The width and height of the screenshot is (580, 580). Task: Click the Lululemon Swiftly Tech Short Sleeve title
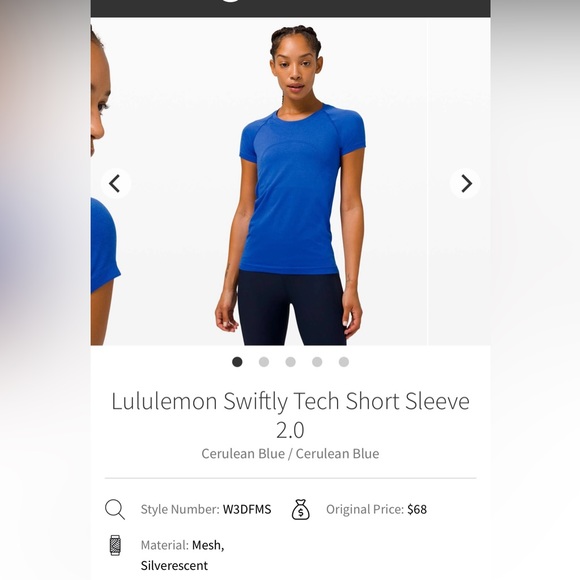coord(290,415)
